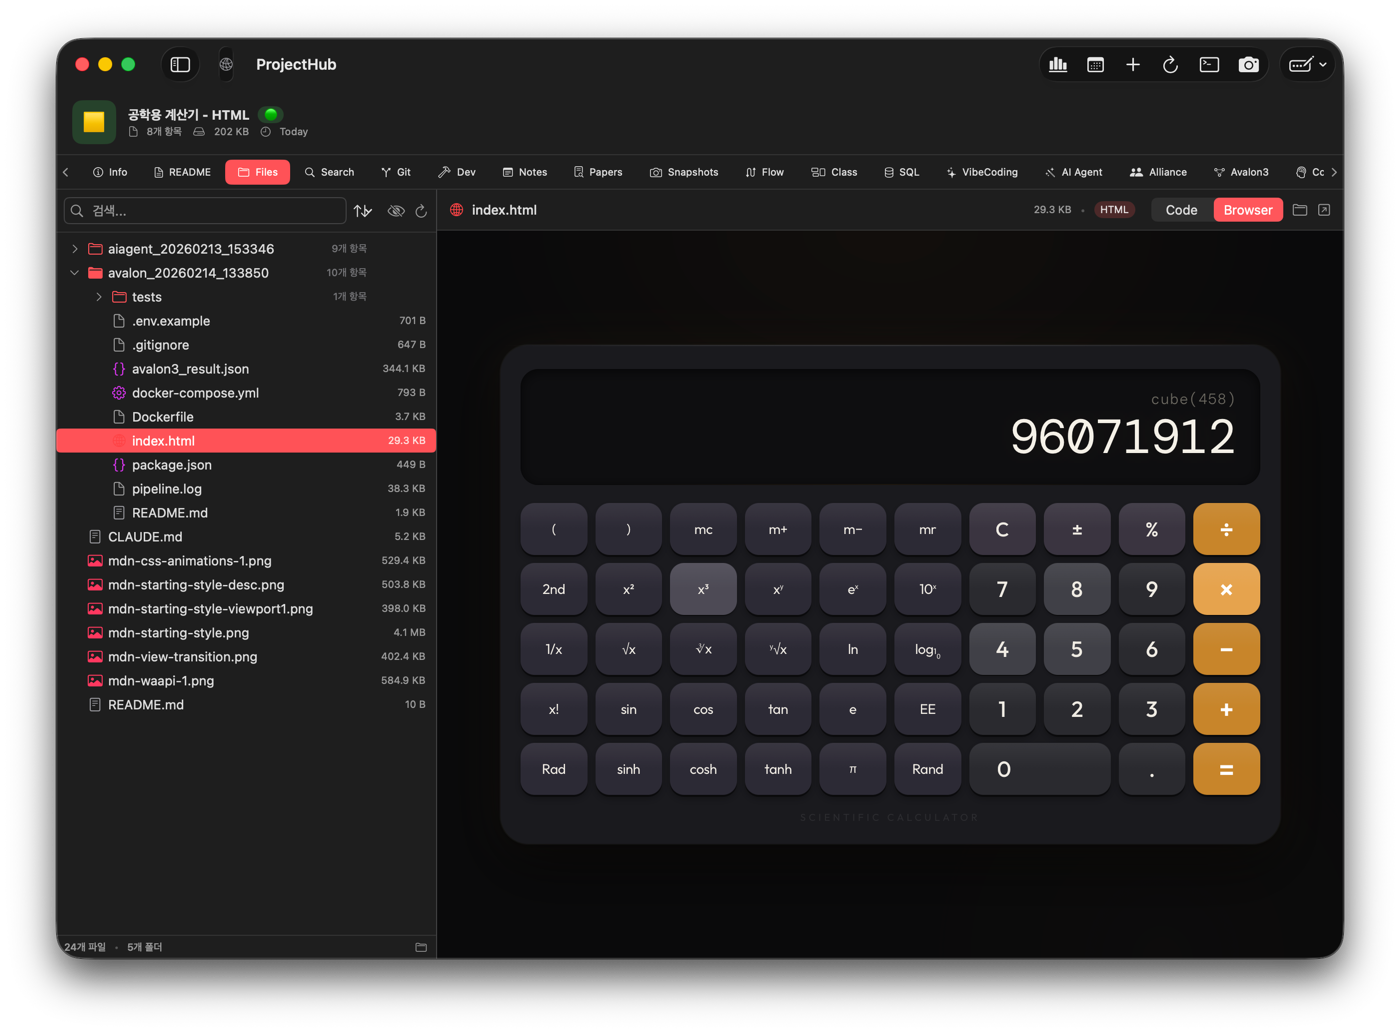Click the plus icon in title bar
Image resolution: width=1400 pixels, height=1033 pixels.
[1133, 65]
